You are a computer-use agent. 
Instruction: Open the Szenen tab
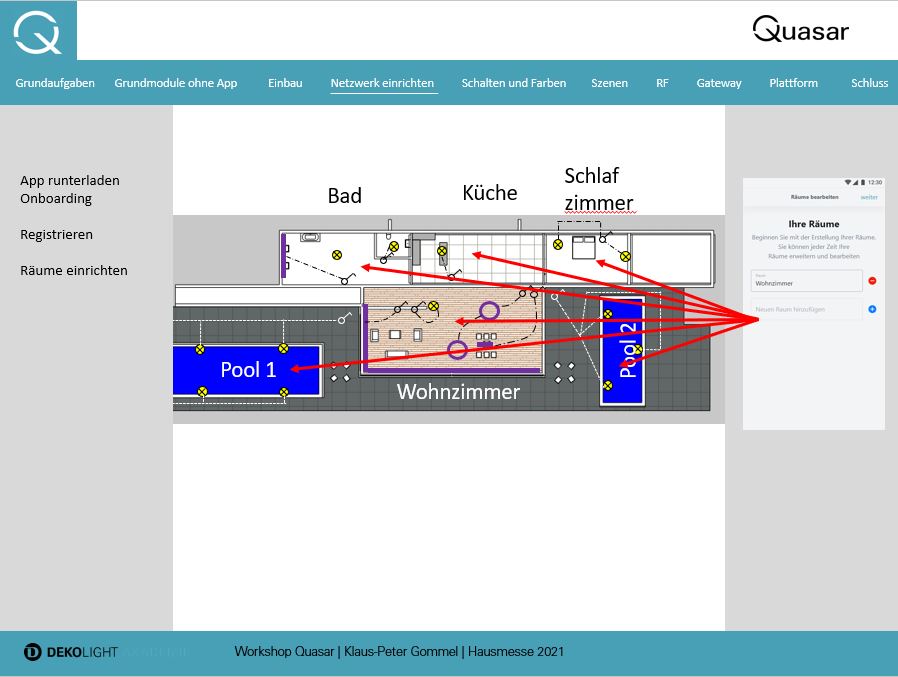tap(609, 83)
